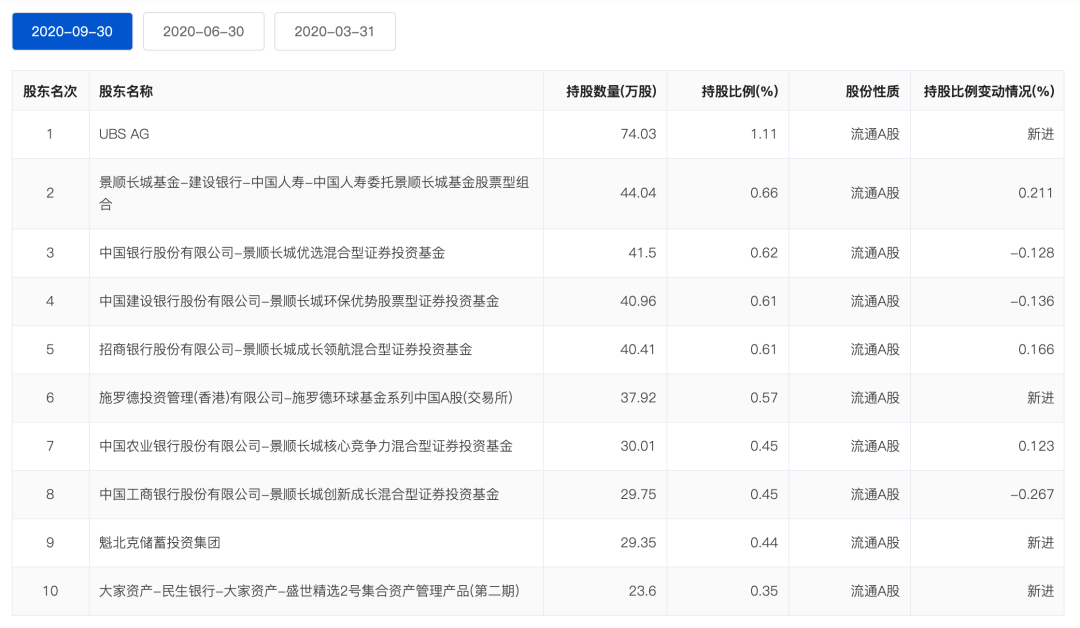Click holding quantity 40.41

pos(638,350)
